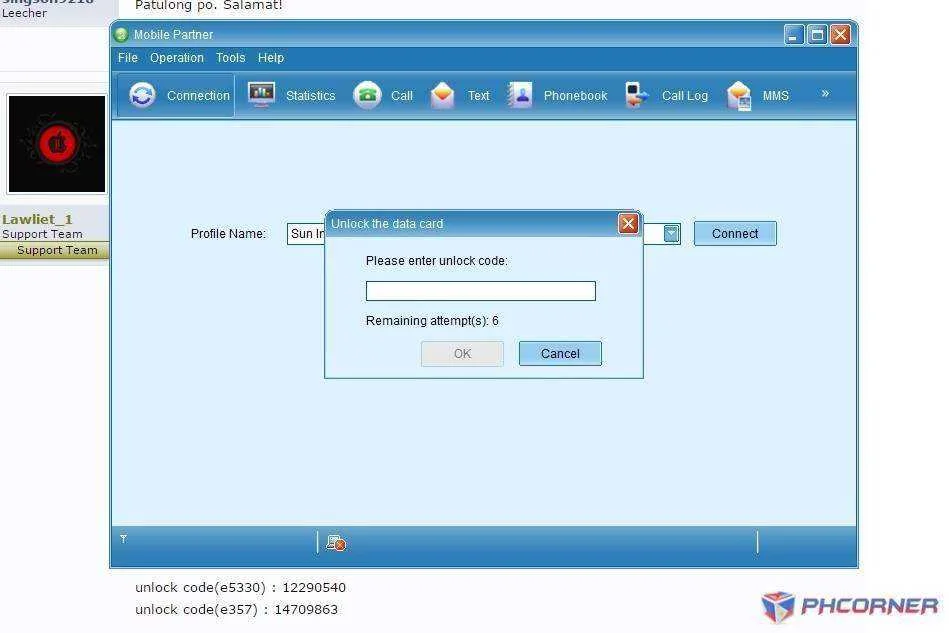Focus the unlock code input field
Screen dimensions: 949x633
(481, 291)
